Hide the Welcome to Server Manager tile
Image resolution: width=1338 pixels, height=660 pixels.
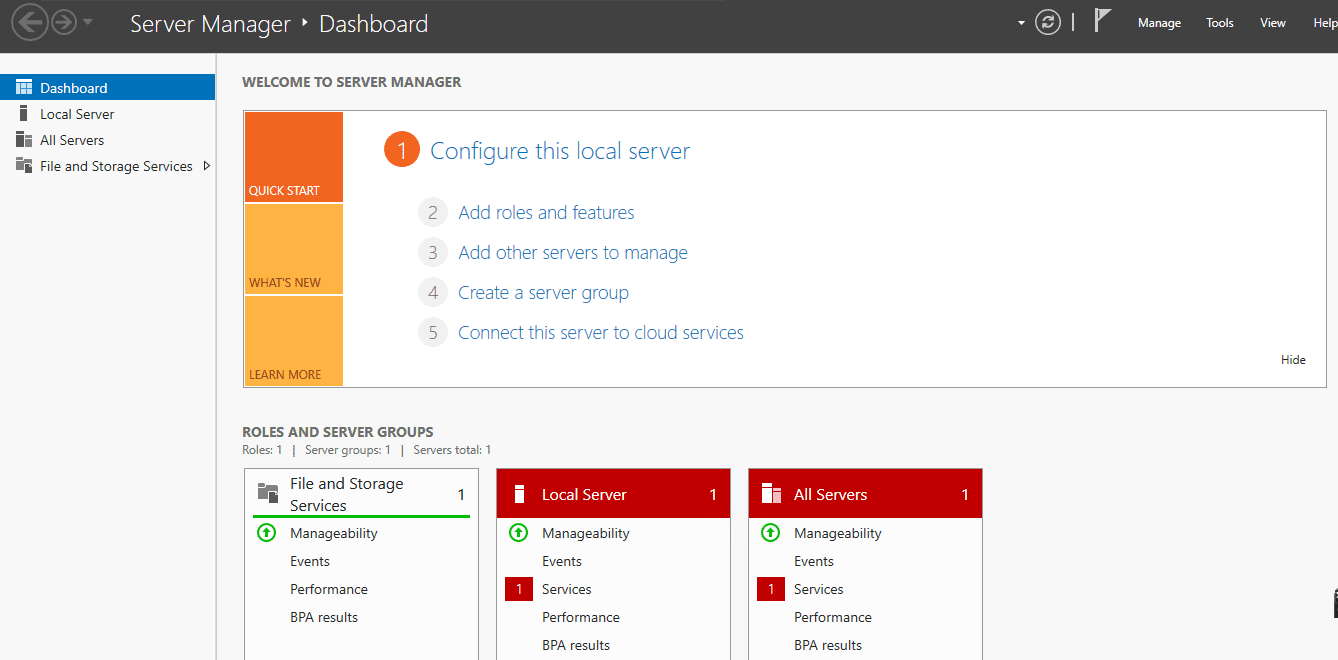point(1292,359)
